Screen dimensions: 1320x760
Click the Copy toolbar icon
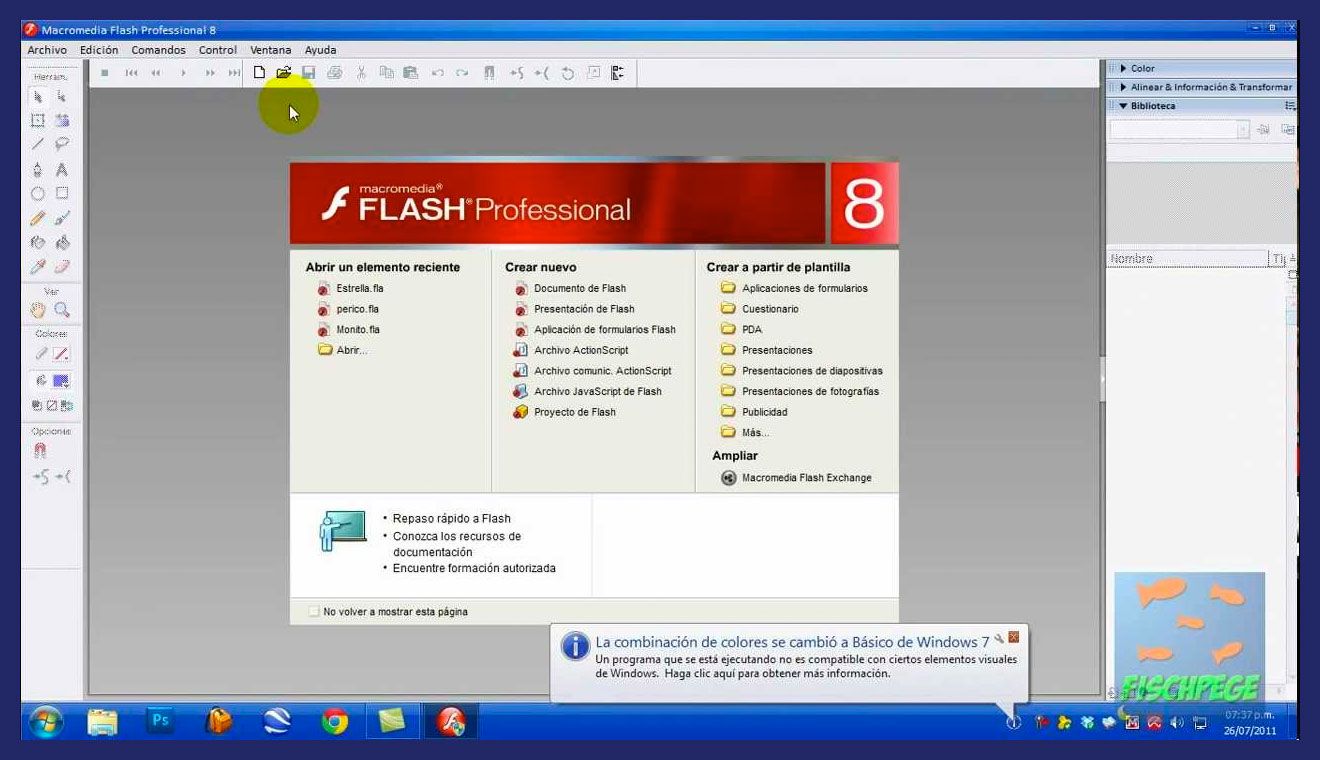(x=386, y=72)
